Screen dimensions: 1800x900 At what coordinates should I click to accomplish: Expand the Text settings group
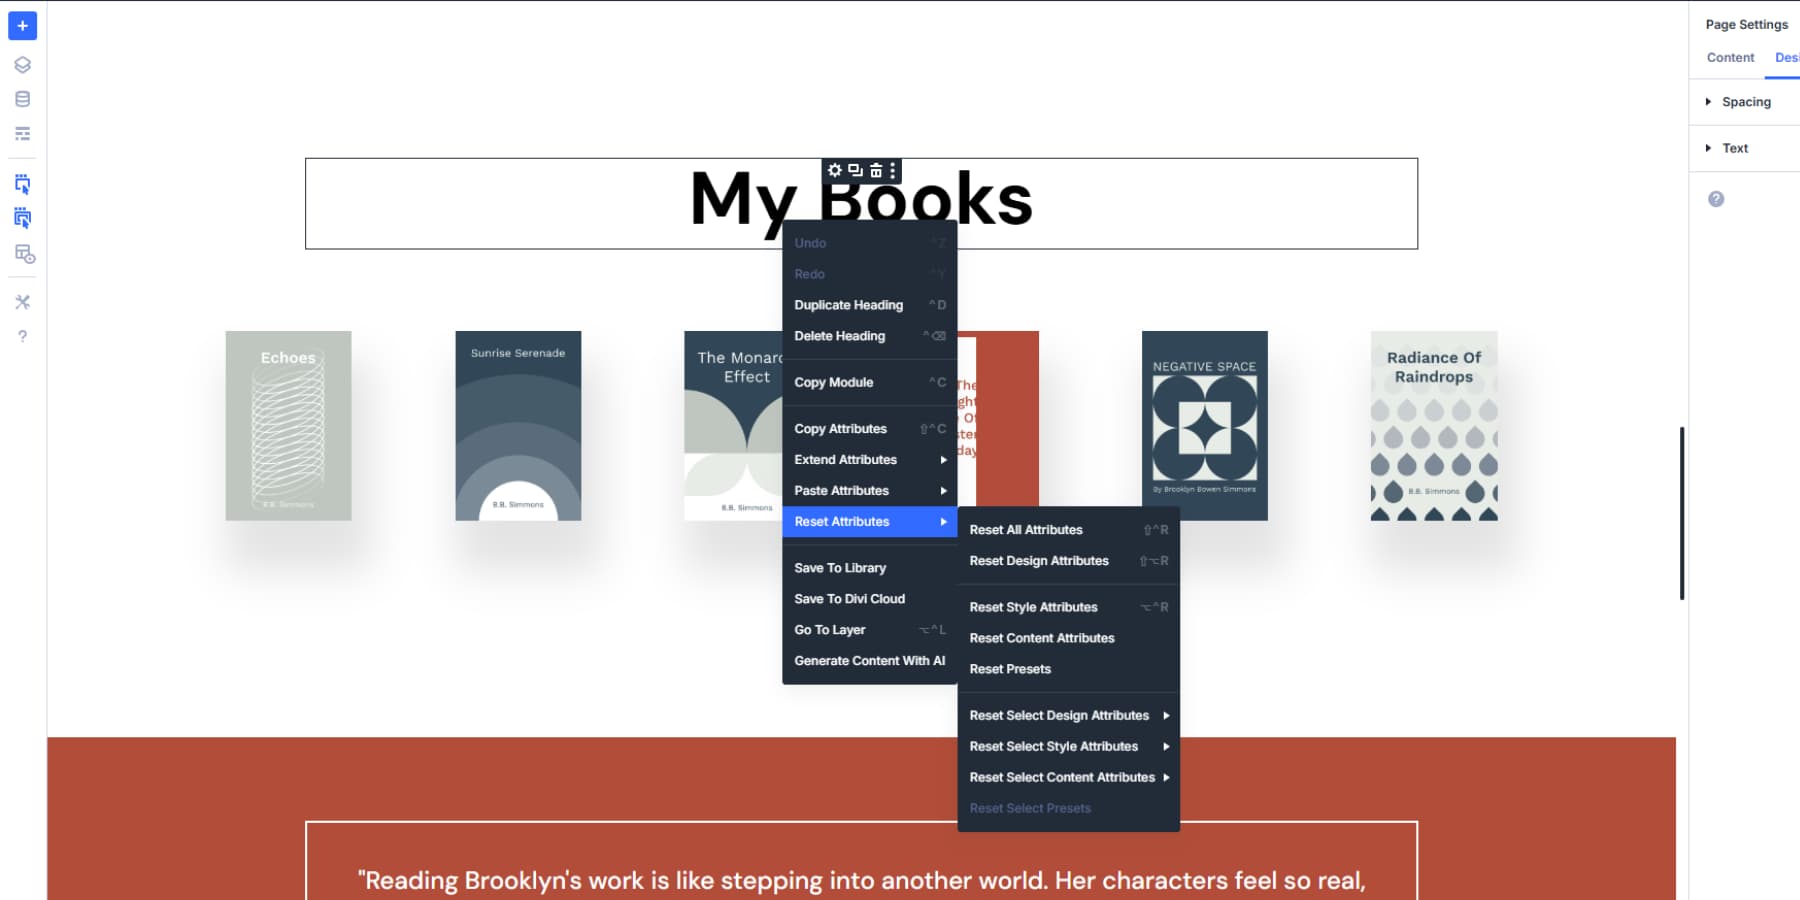pyautogui.click(x=1734, y=148)
